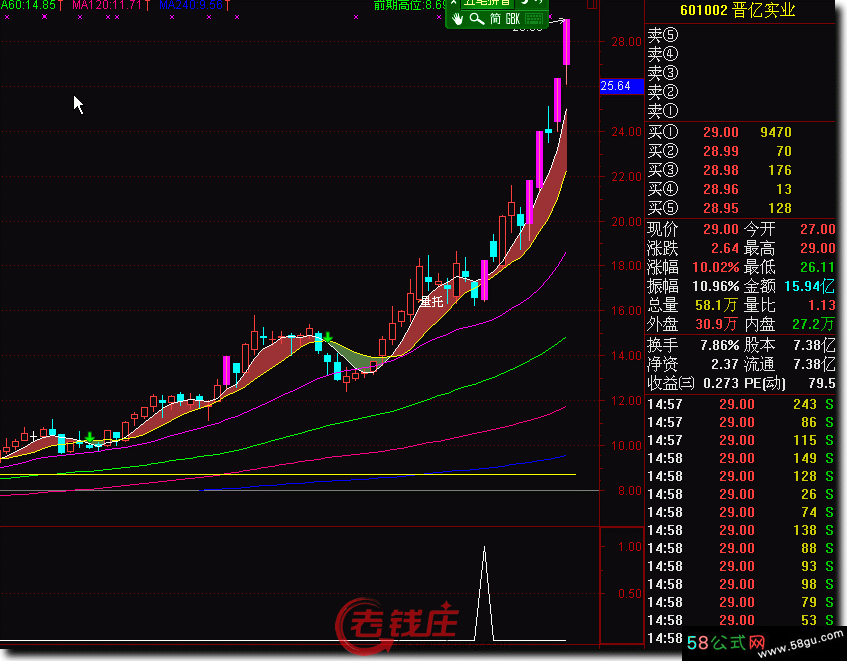Click the 金额 turnover value 15.94亿

click(810, 286)
